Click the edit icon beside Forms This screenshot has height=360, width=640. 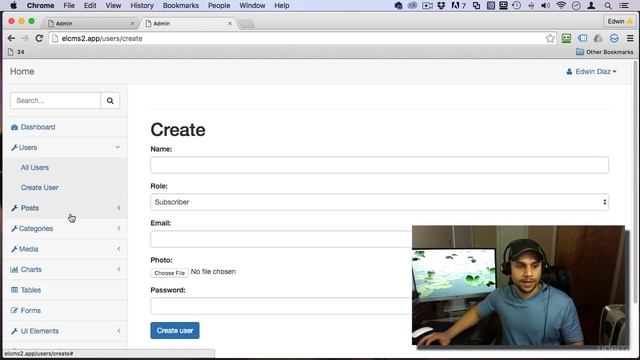[14, 310]
